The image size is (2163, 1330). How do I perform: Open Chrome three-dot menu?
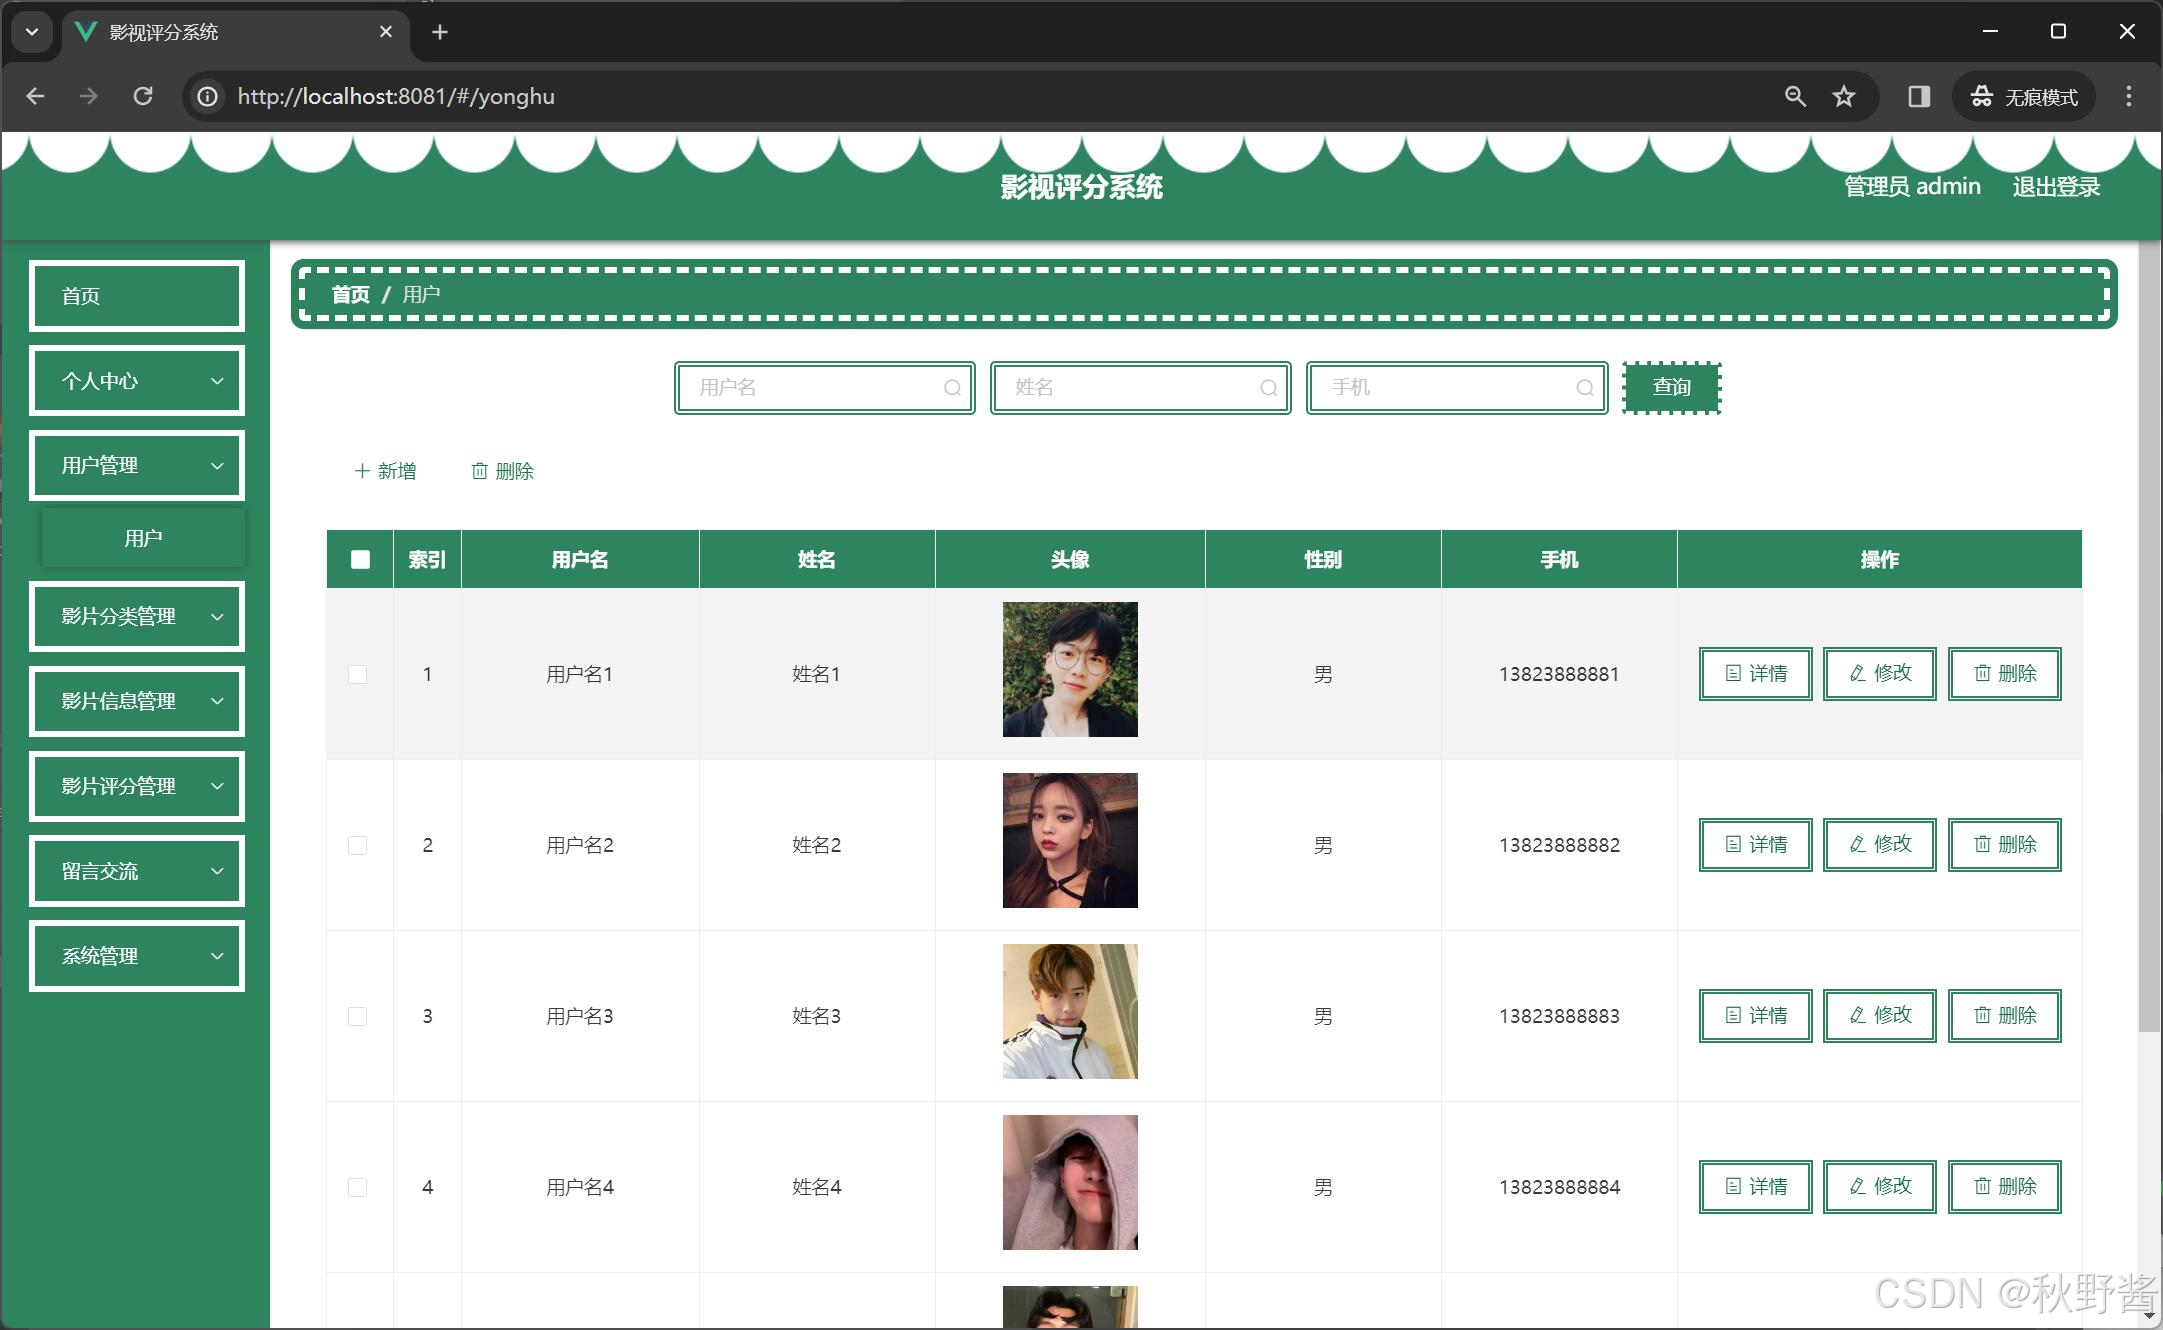click(2128, 96)
